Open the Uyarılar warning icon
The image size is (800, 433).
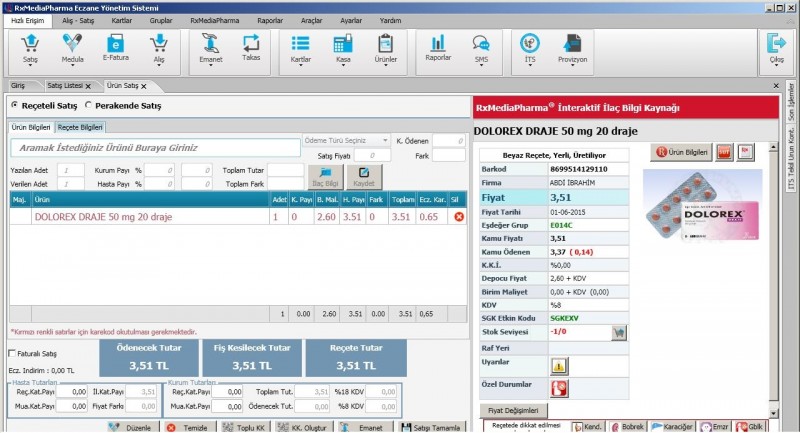pyautogui.click(x=559, y=366)
